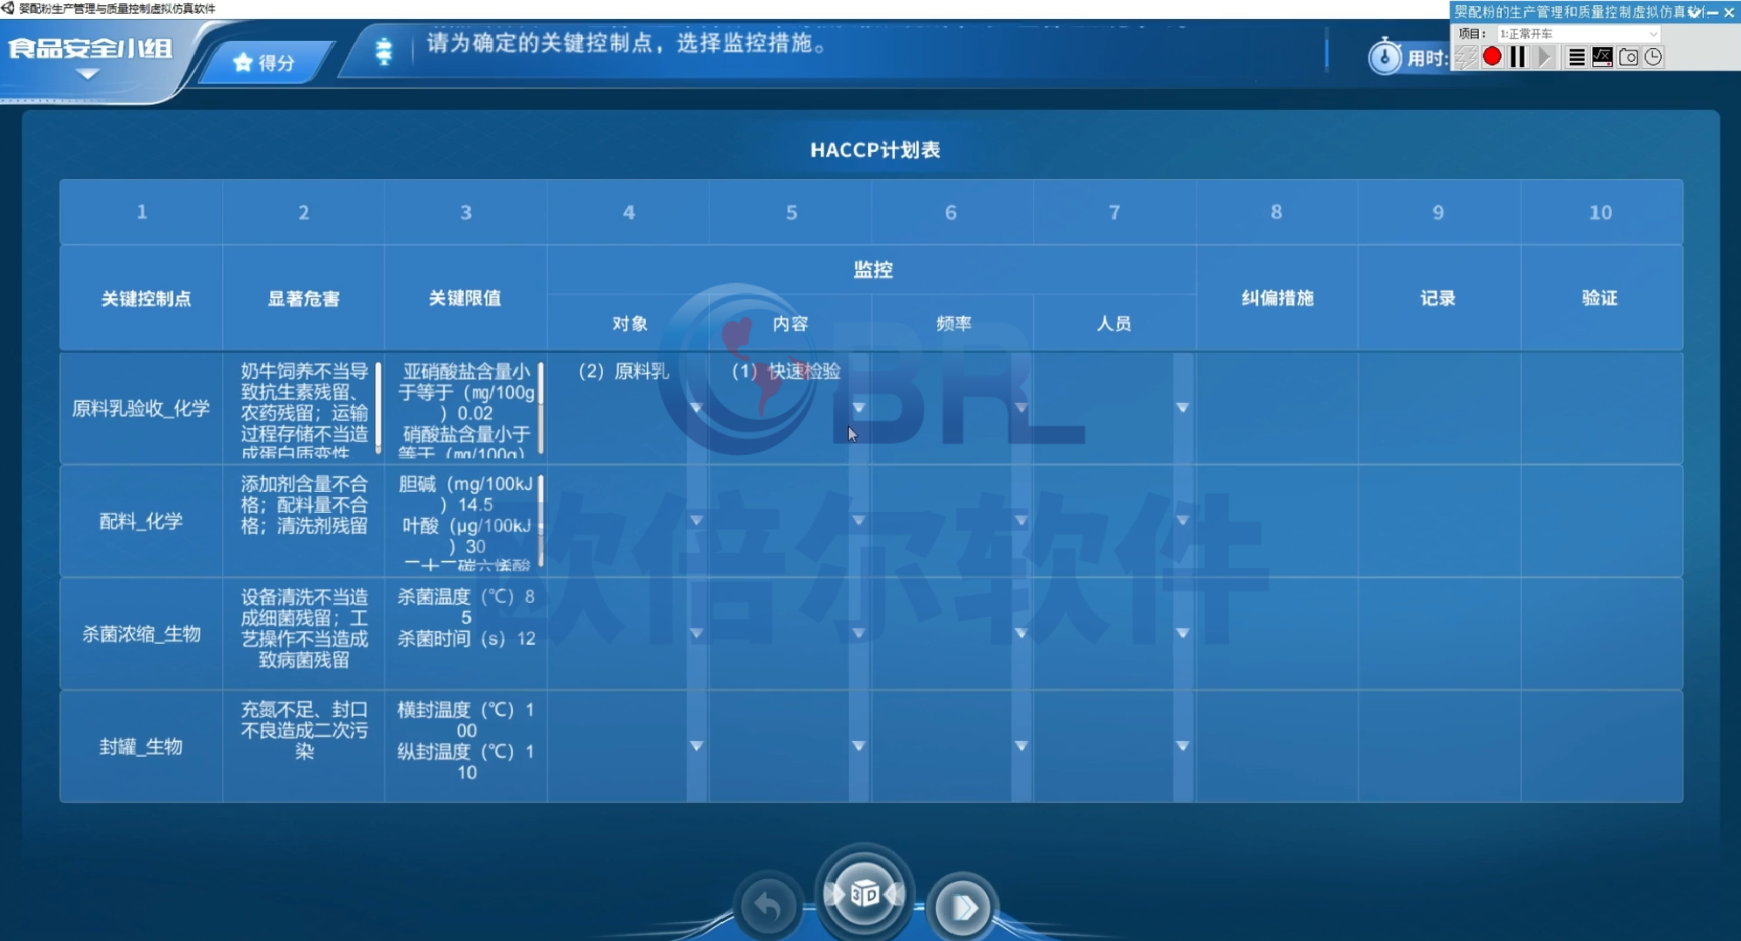The height and width of the screenshot is (941, 1741).
Task: Pause the simulation with the pause icon
Action: tap(1518, 57)
